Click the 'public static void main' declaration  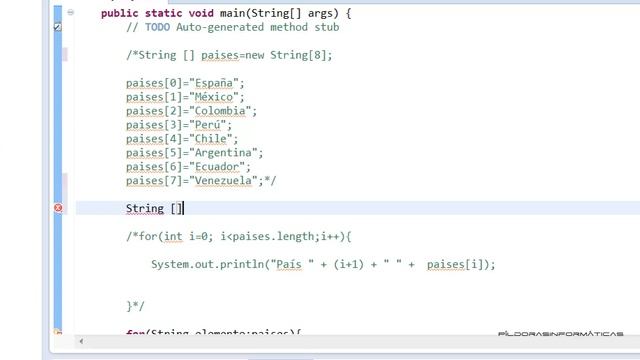(226, 13)
